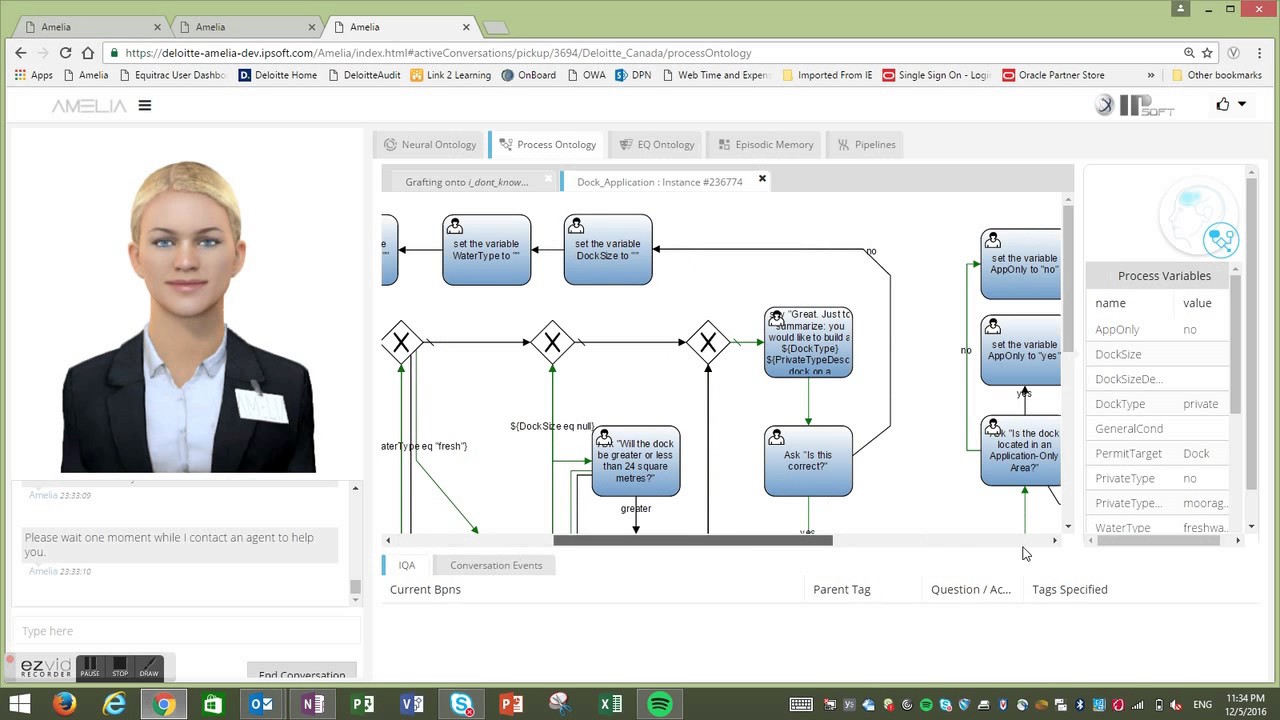The image size is (1280, 720).
Task: Select 'Ask Is this correct?' node
Action: (x=808, y=461)
